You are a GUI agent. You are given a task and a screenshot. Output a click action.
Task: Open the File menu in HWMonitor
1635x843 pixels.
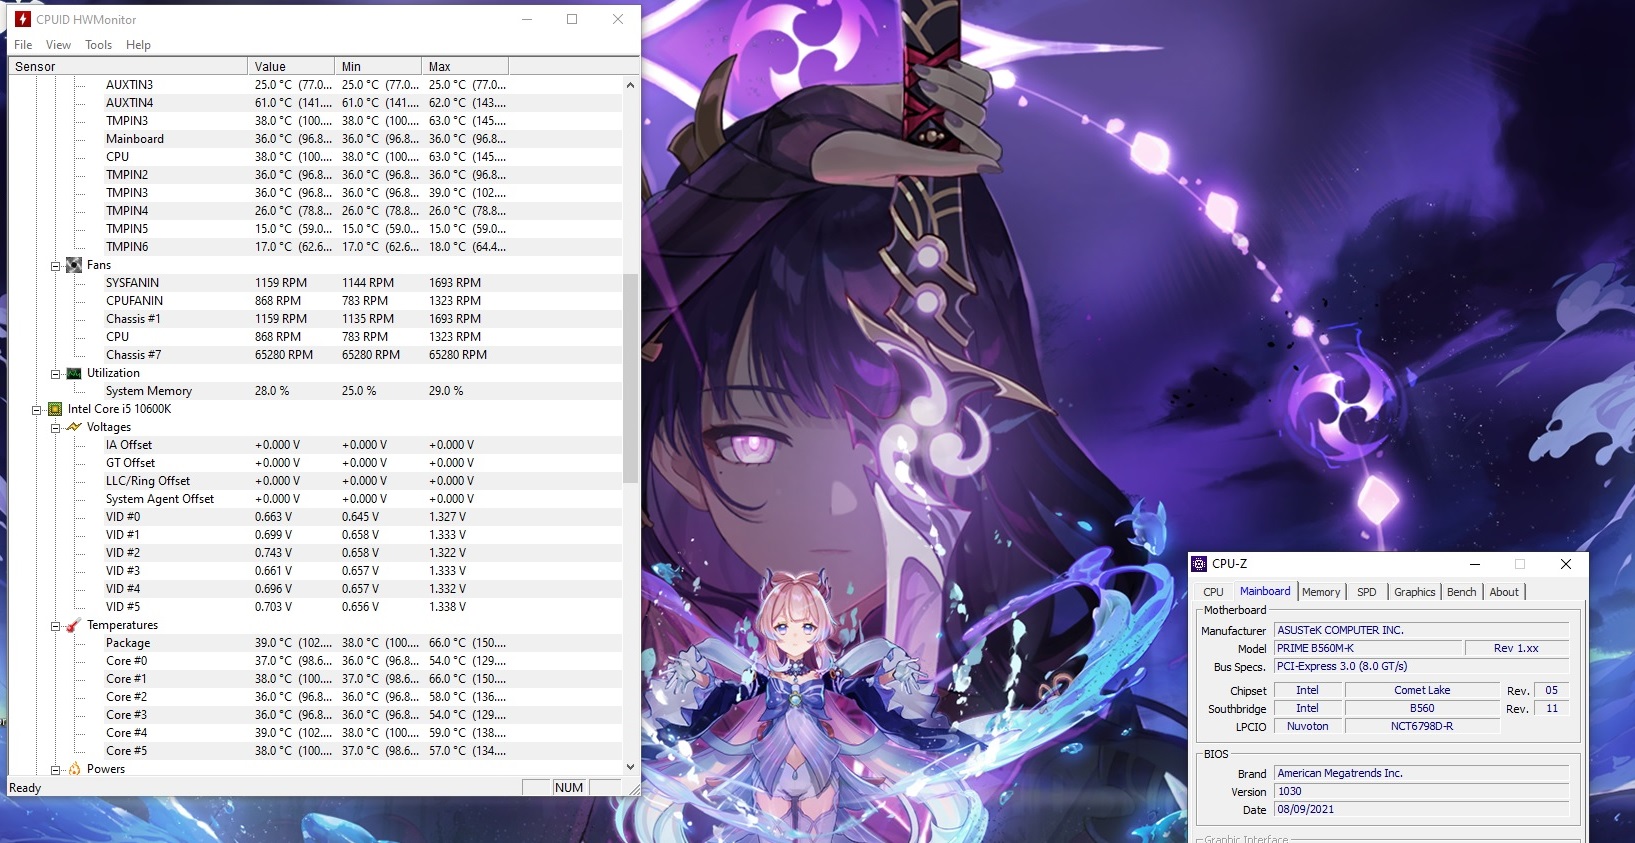[x=23, y=45]
